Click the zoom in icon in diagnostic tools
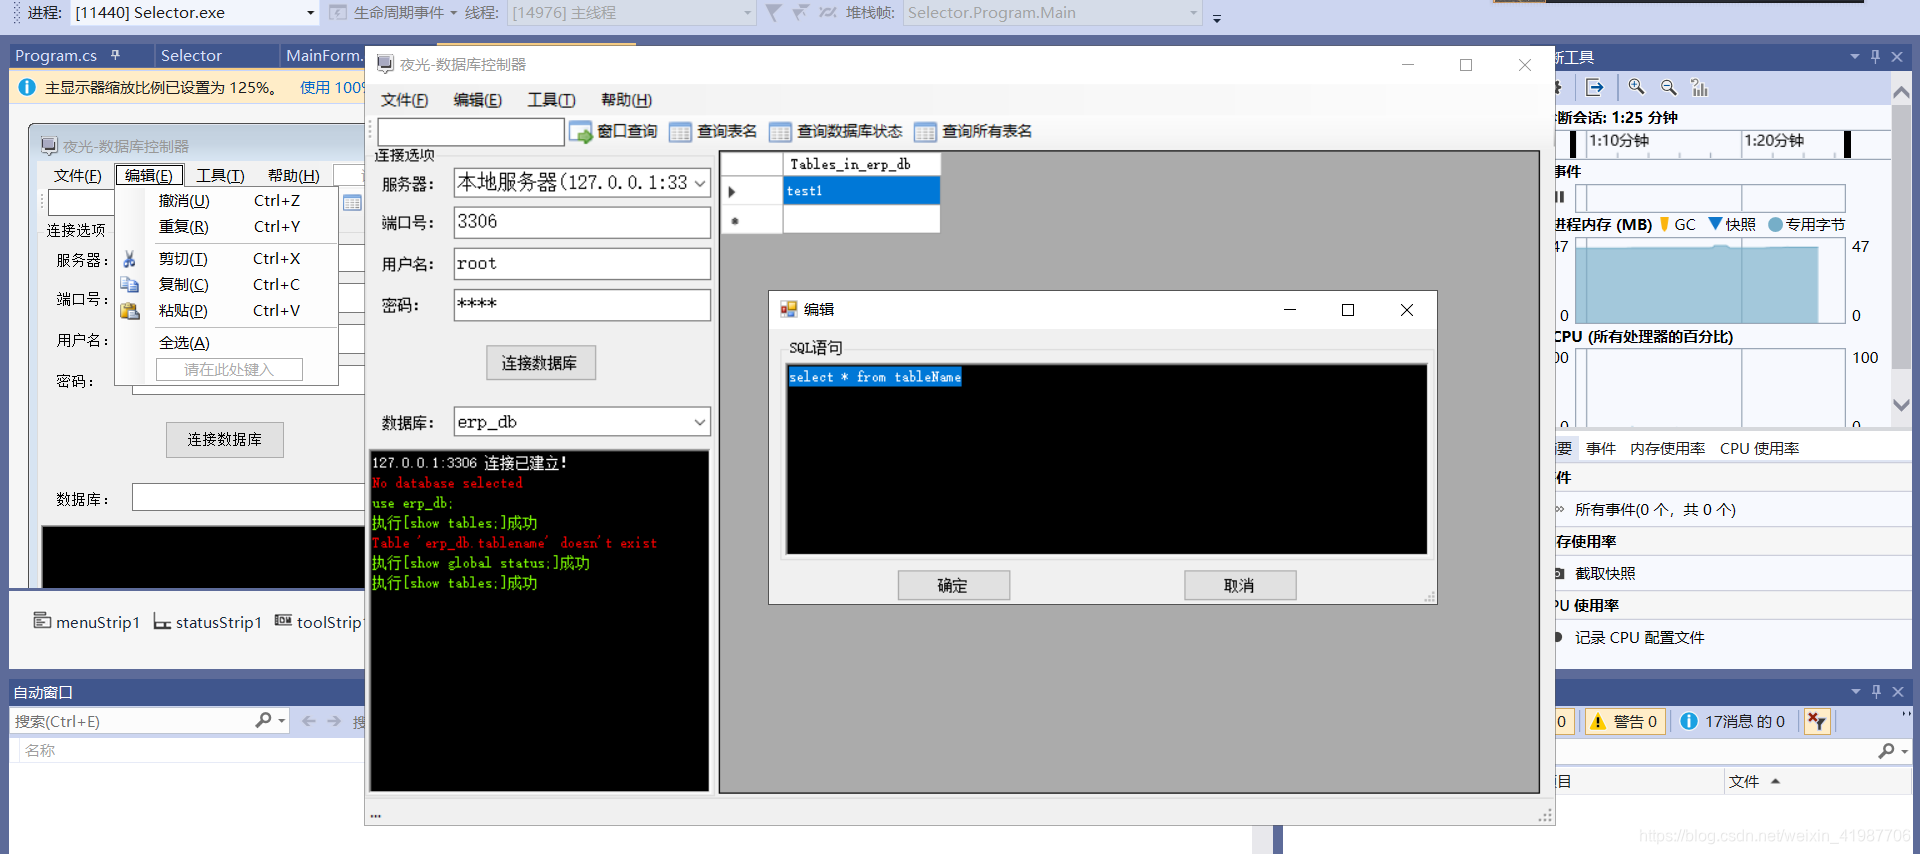This screenshot has height=854, width=1920. pos(1637,88)
